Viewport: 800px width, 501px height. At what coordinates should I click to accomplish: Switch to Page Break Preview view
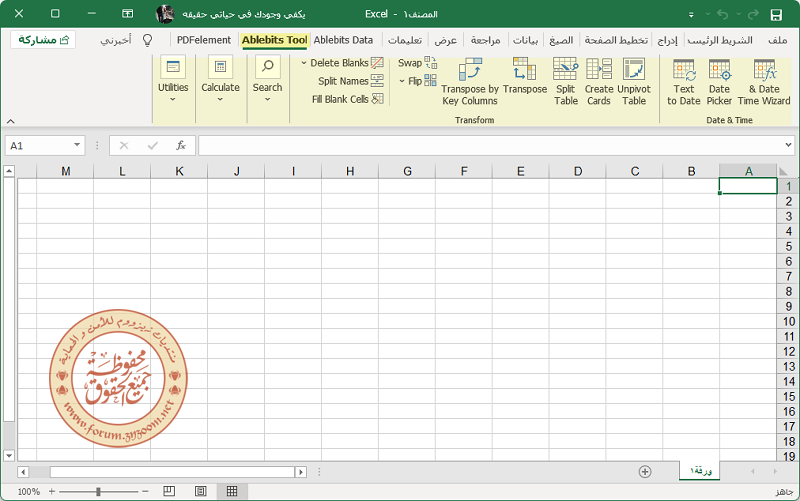pos(169,491)
